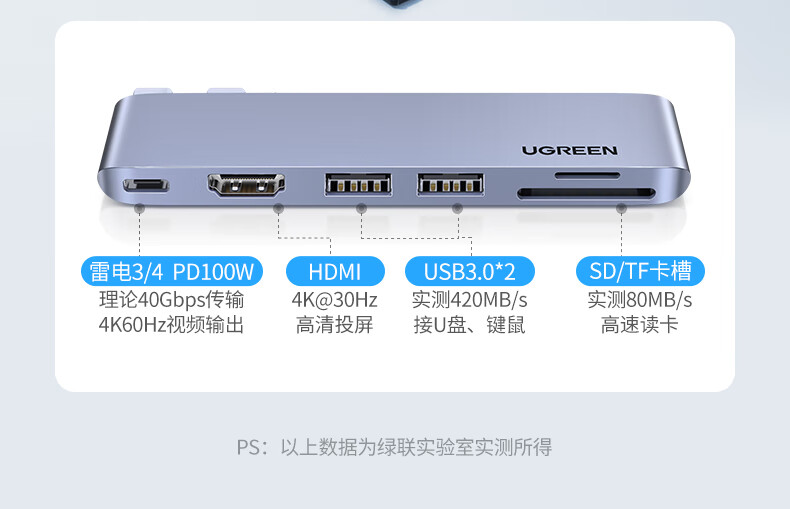Click the small TF card slot

[587, 176]
